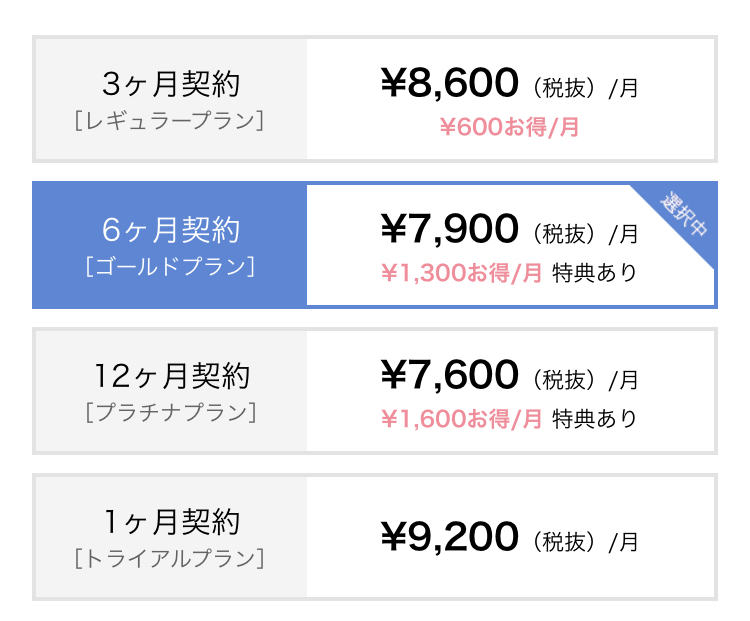Click the ［ゴールドプラン］ label
Viewport: 750px width, 621px height.
(x=170, y=267)
